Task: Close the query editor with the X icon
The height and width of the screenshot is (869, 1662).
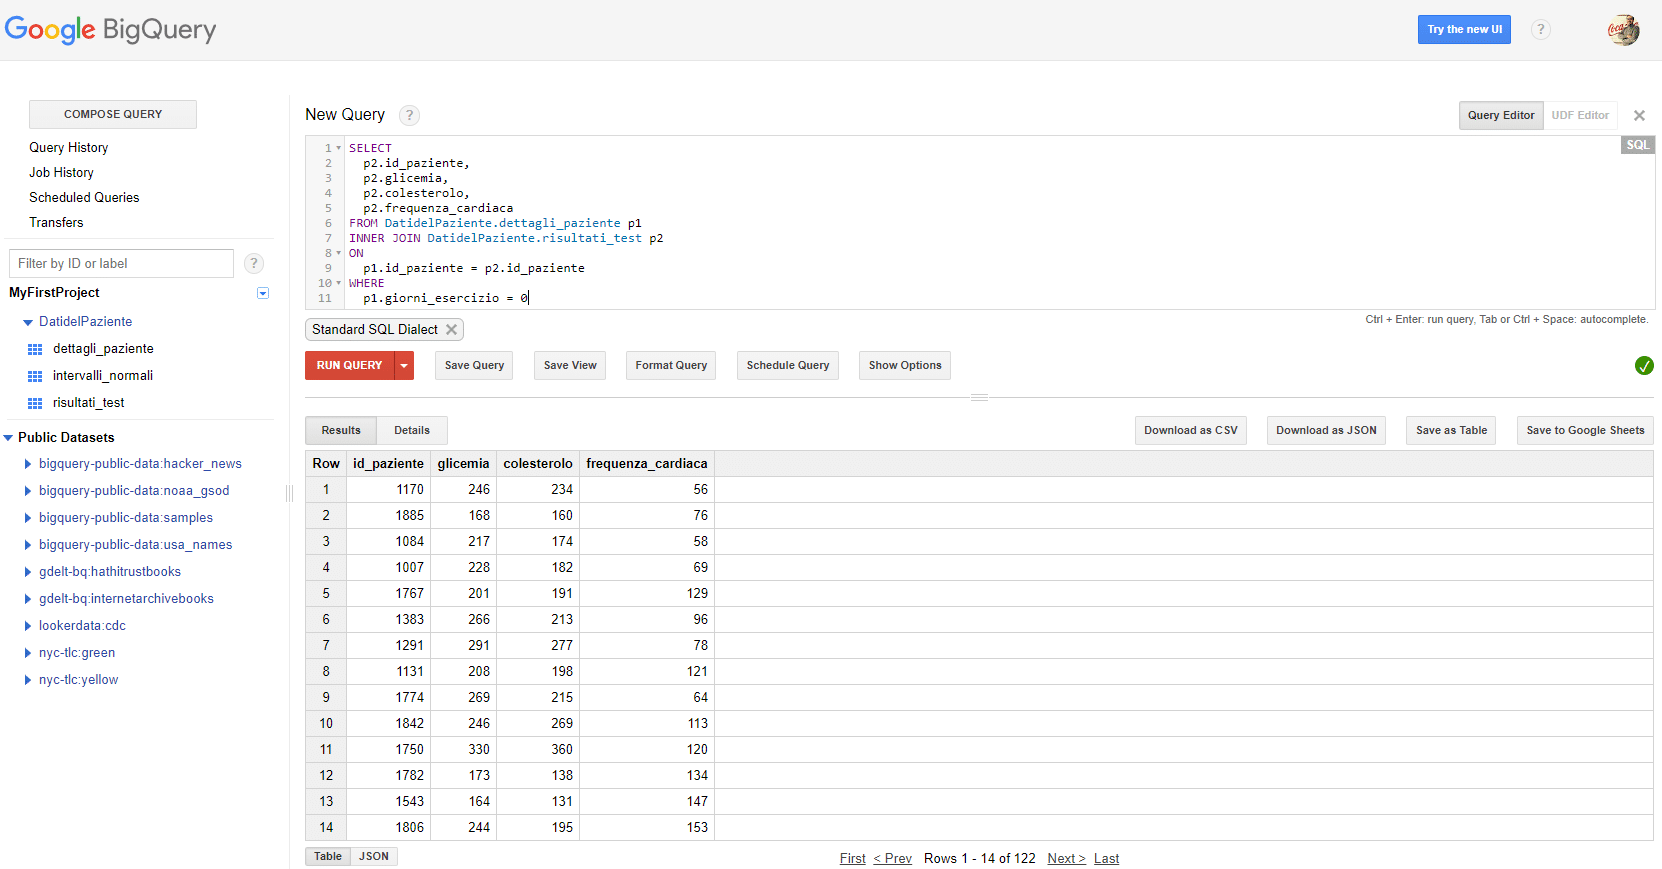Action: click(1639, 116)
